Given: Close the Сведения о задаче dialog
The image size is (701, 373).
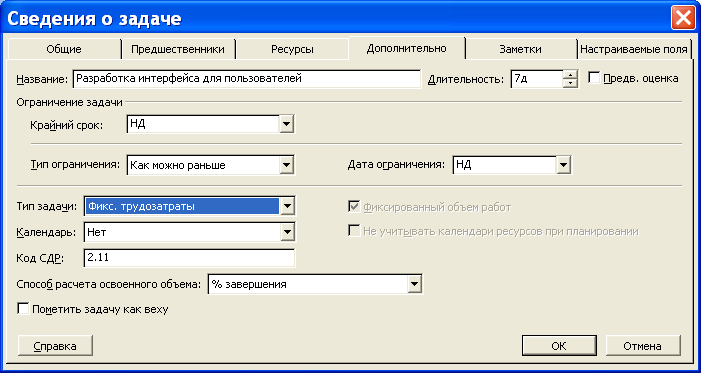Looking at the screenshot, I should [683, 19].
